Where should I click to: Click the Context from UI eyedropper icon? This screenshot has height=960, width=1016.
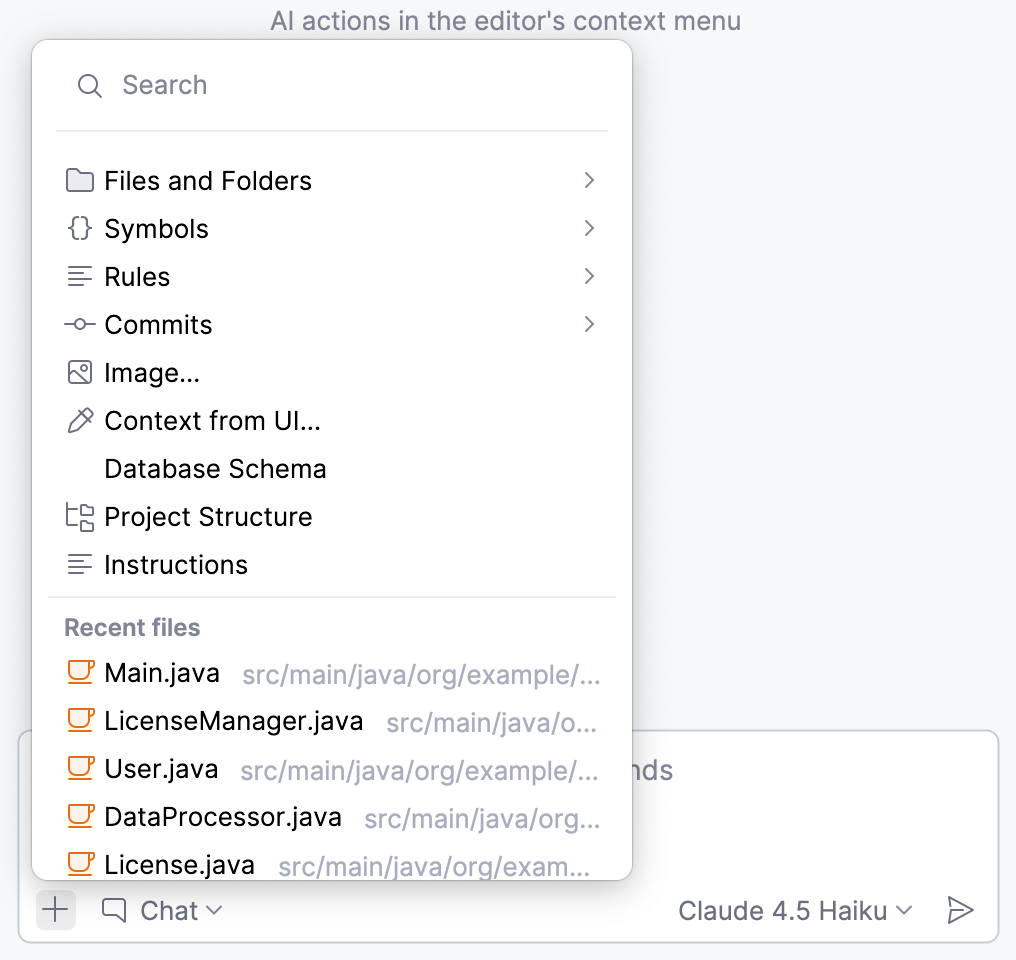click(x=80, y=421)
